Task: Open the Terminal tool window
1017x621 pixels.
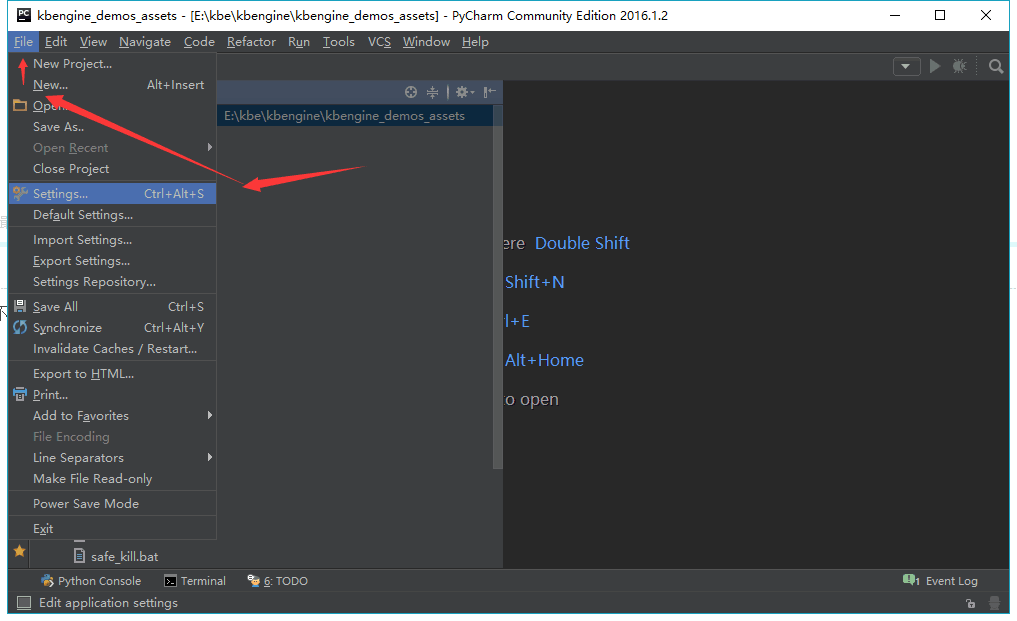Action: tap(195, 581)
